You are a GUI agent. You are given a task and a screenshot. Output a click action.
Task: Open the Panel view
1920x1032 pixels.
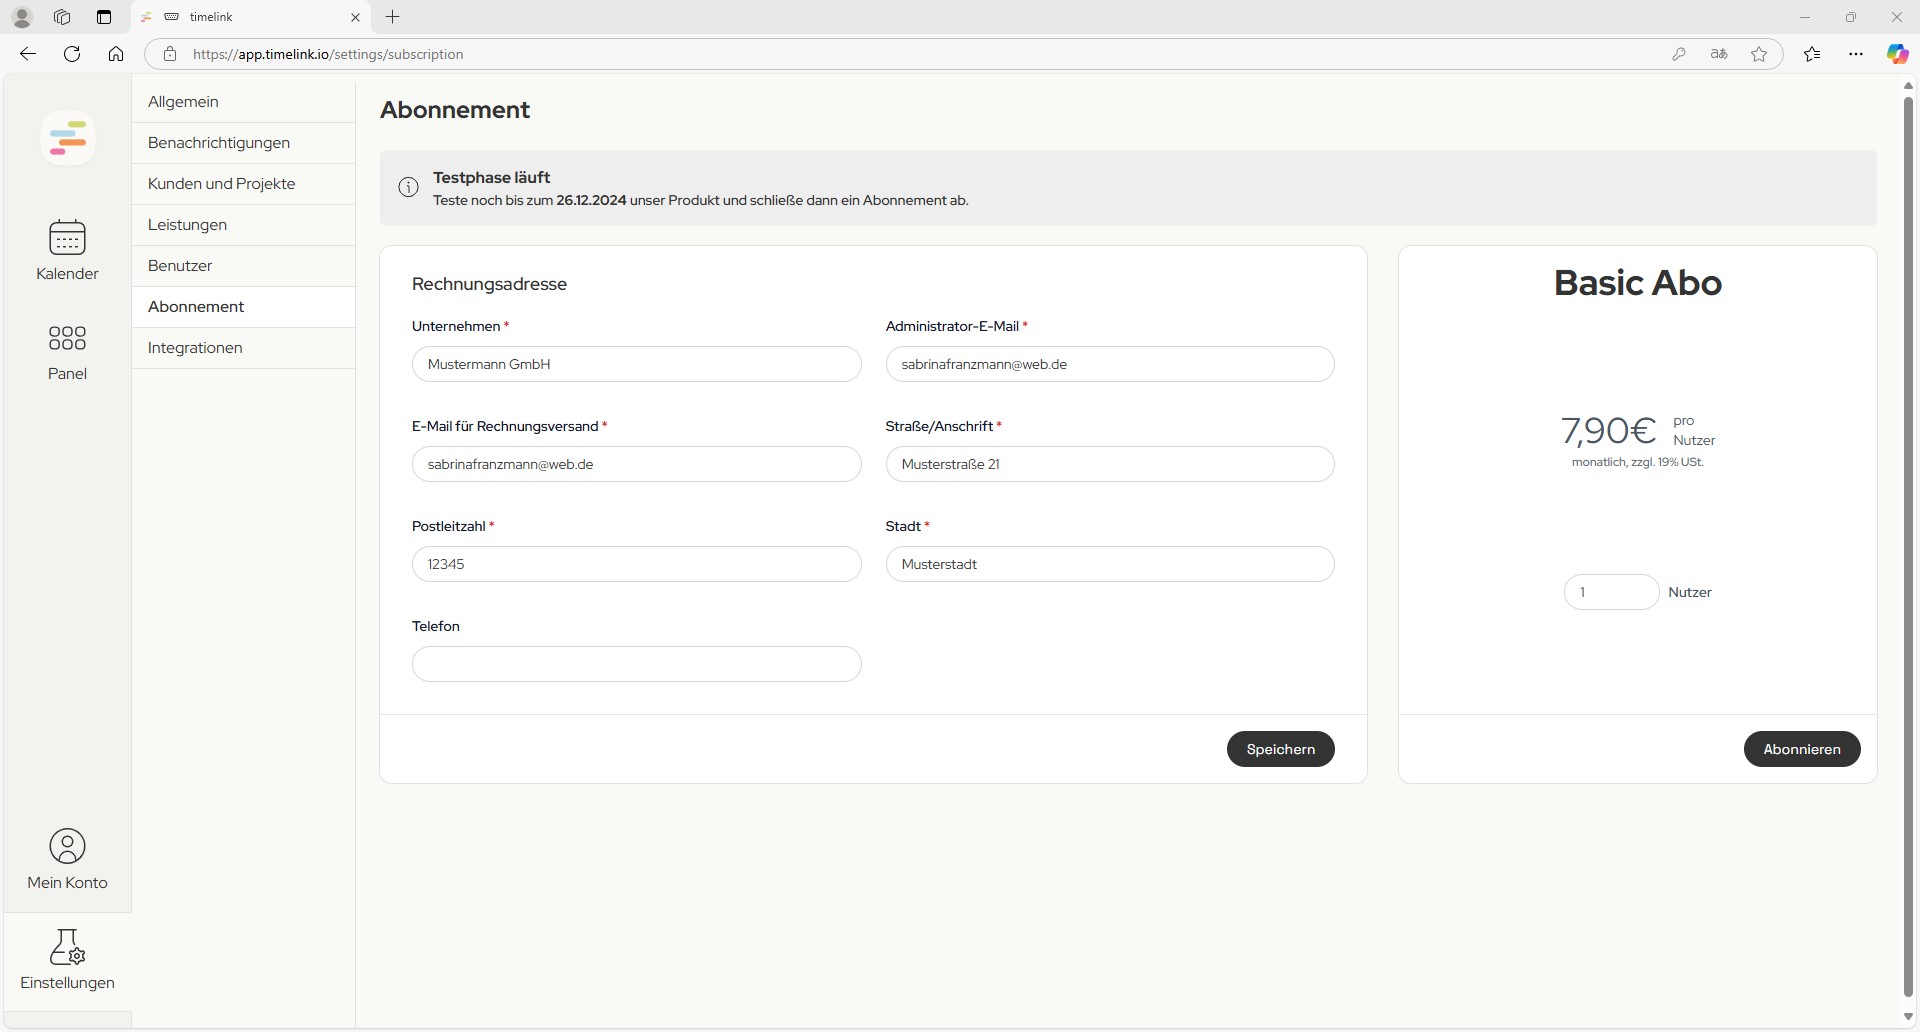67,352
